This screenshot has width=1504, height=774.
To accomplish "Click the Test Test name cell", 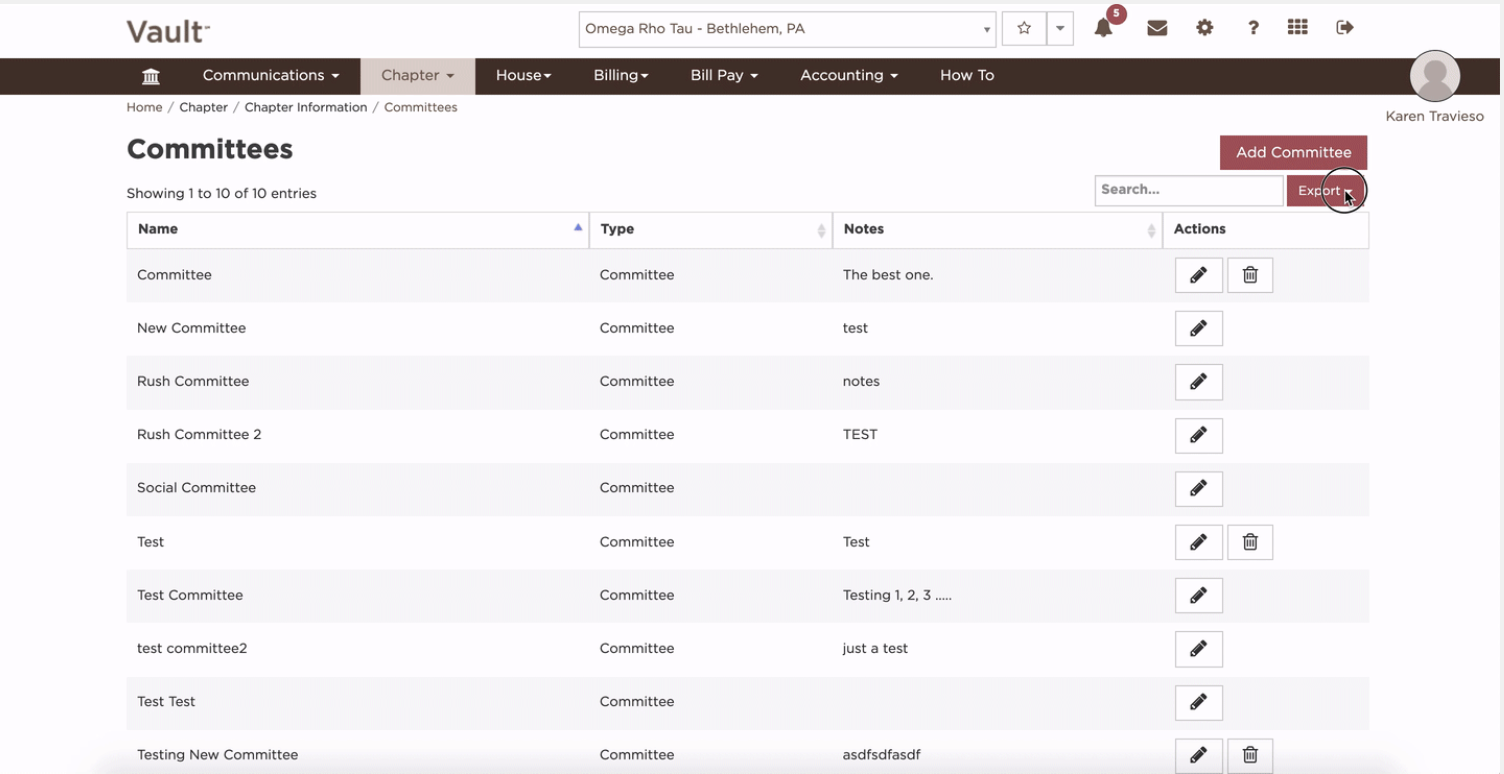I will pyautogui.click(x=166, y=702).
